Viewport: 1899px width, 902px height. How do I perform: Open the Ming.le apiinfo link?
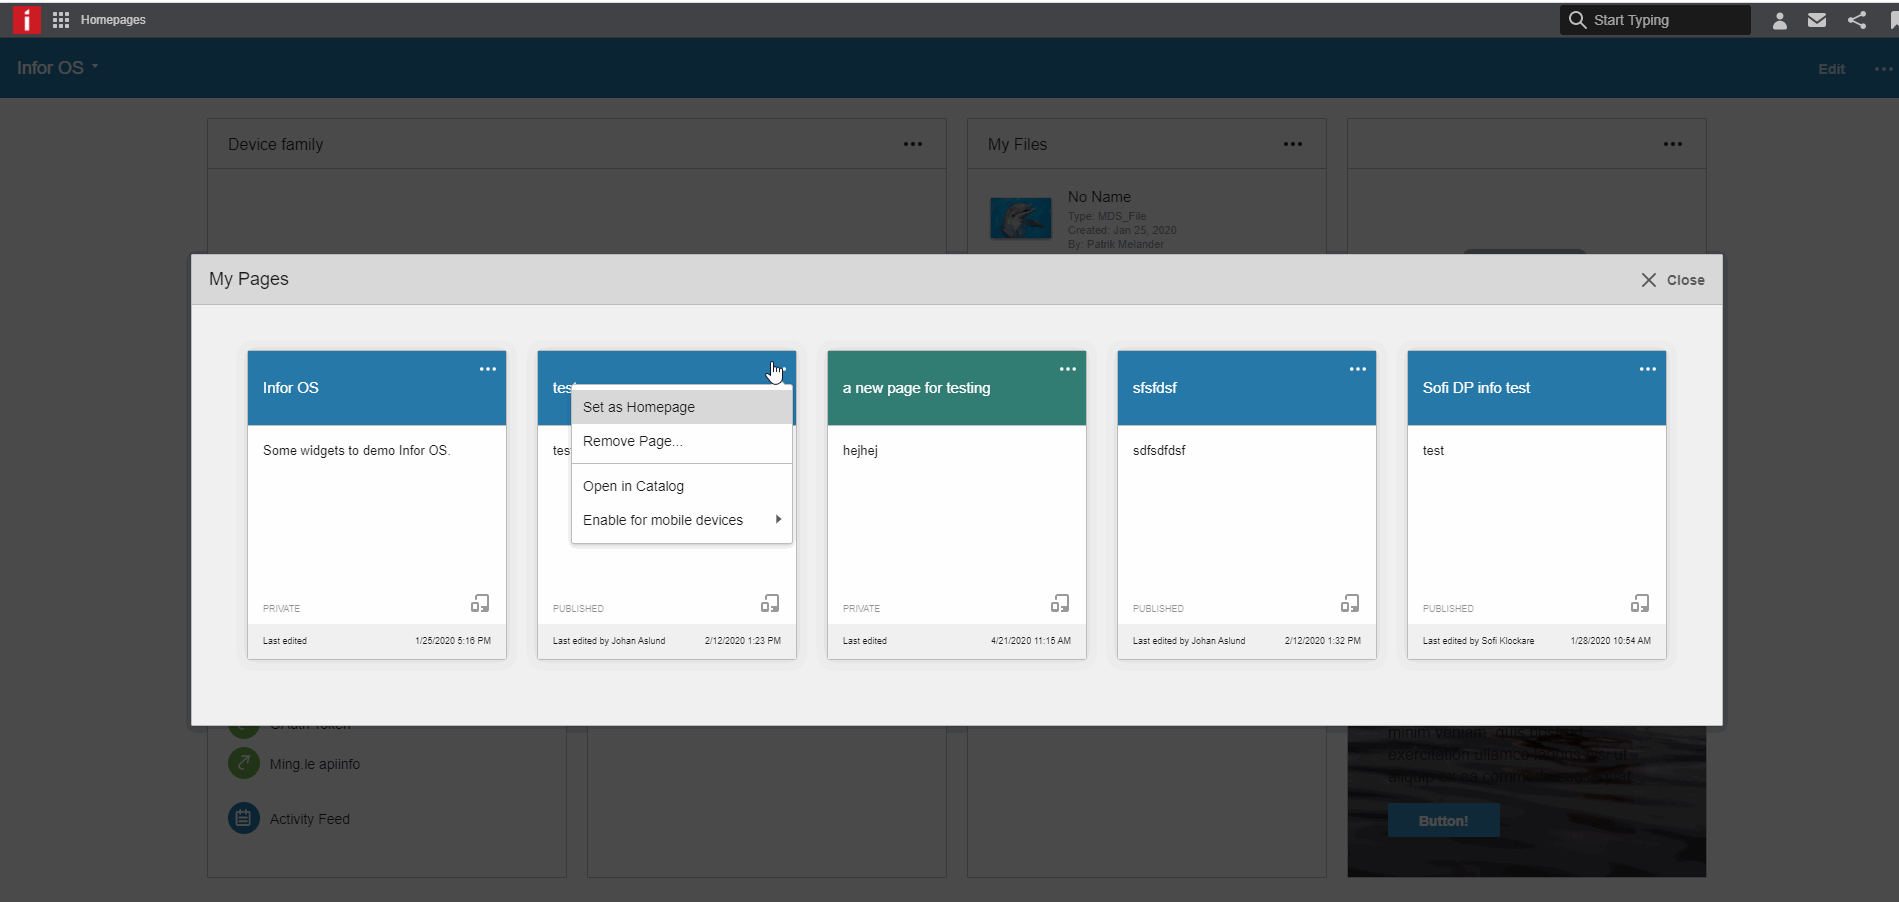click(315, 764)
